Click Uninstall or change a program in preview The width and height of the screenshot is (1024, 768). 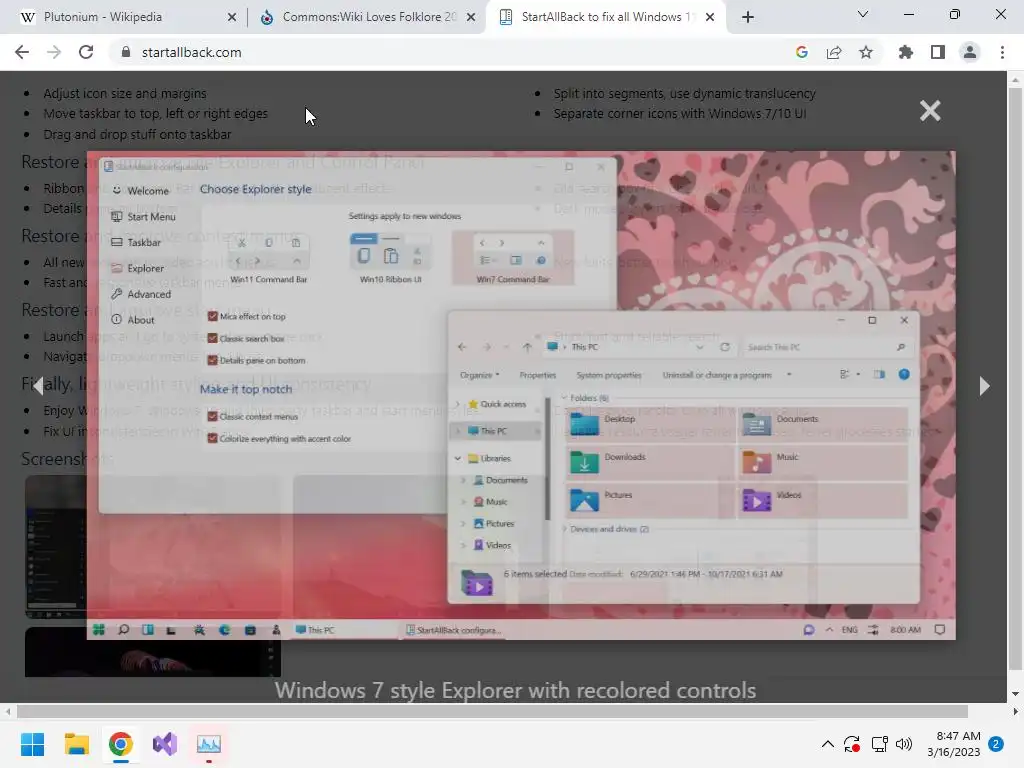[717, 375]
